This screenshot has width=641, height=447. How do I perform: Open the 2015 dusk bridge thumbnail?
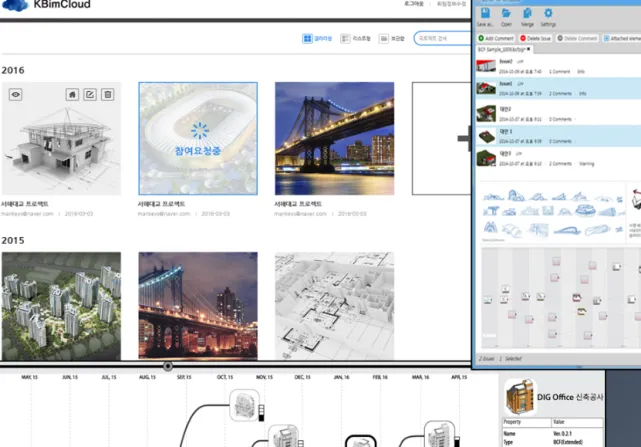(x=198, y=306)
